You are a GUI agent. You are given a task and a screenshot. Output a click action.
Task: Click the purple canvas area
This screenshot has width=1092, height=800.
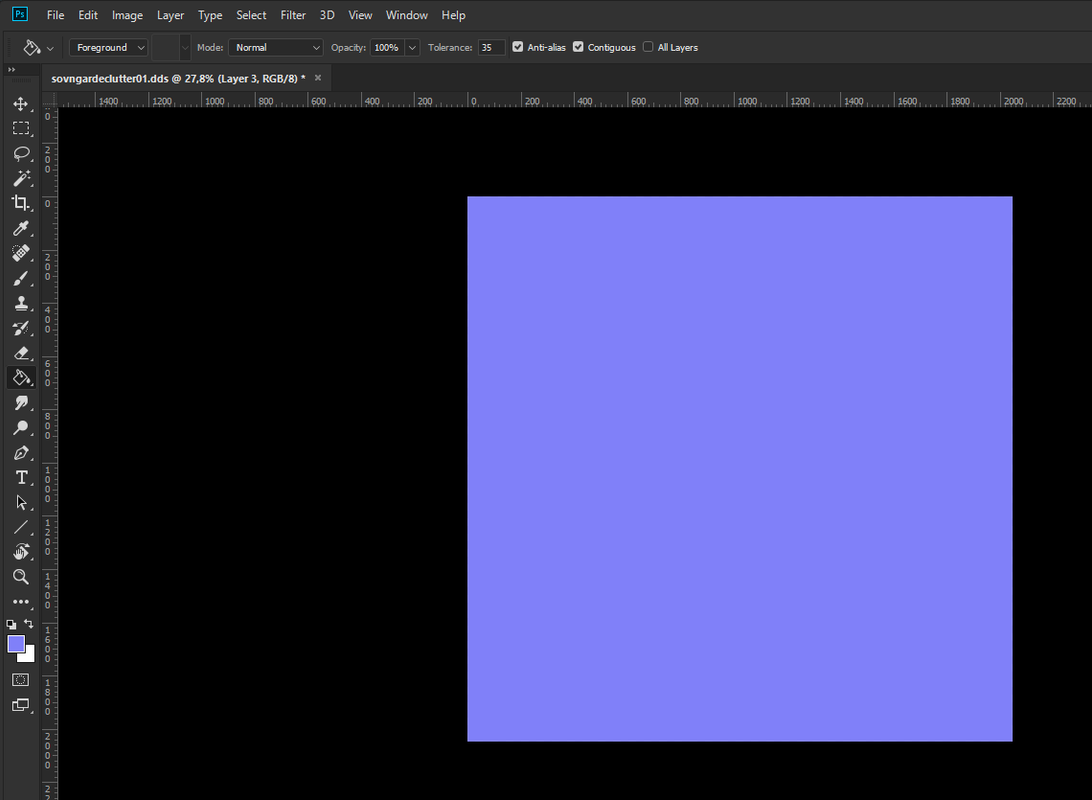pyautogui.click(x=740, y=469)
